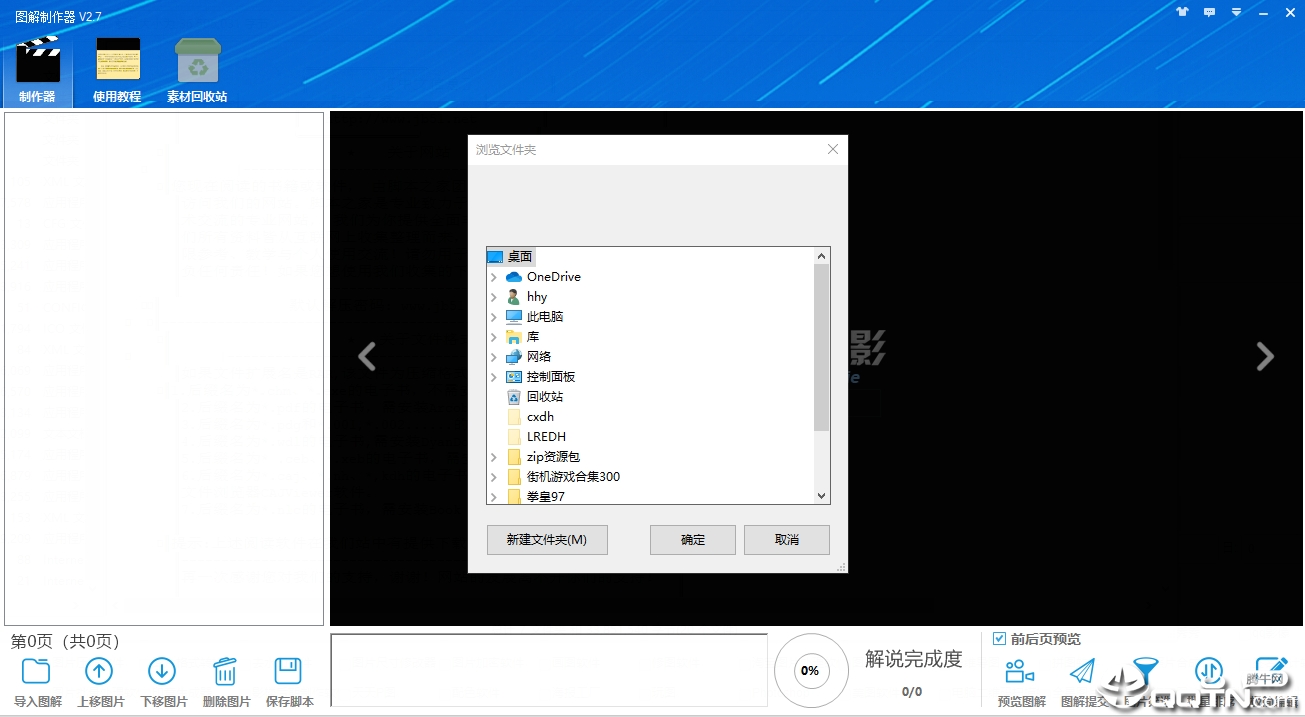Expand the OneDrive tree node

click(492, 276)
